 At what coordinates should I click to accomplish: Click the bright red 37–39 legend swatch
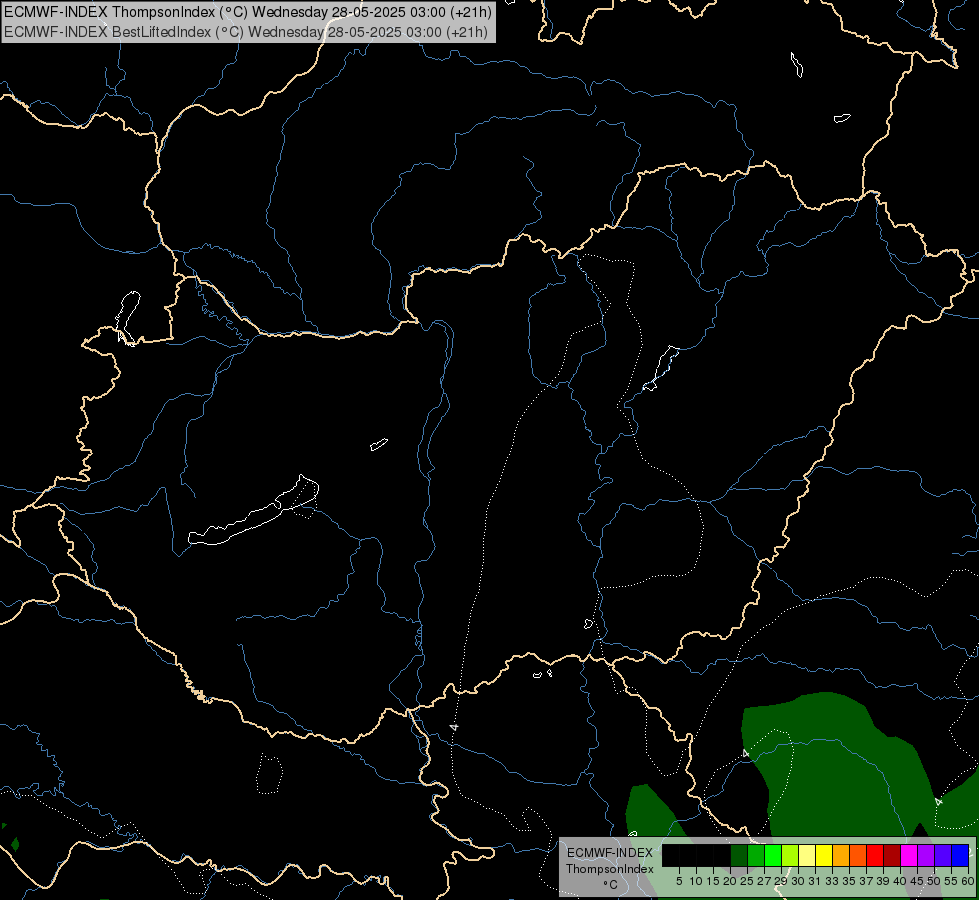[x=875, y=855]
